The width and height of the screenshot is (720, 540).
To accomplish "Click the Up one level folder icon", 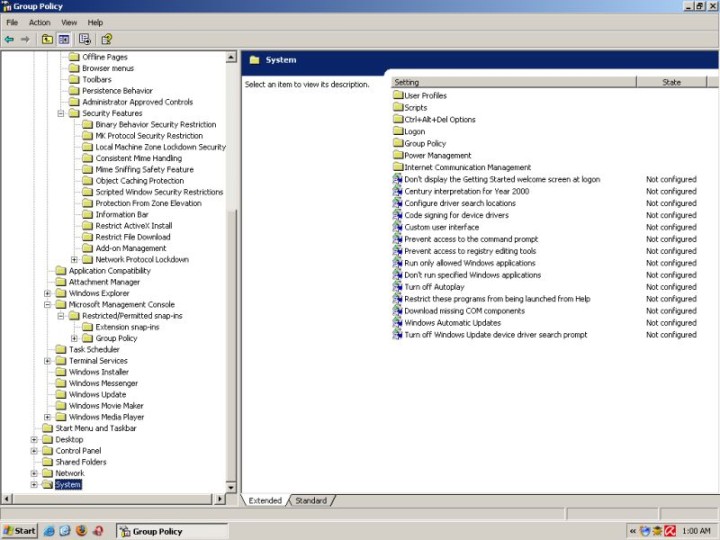I will [47, 39].
